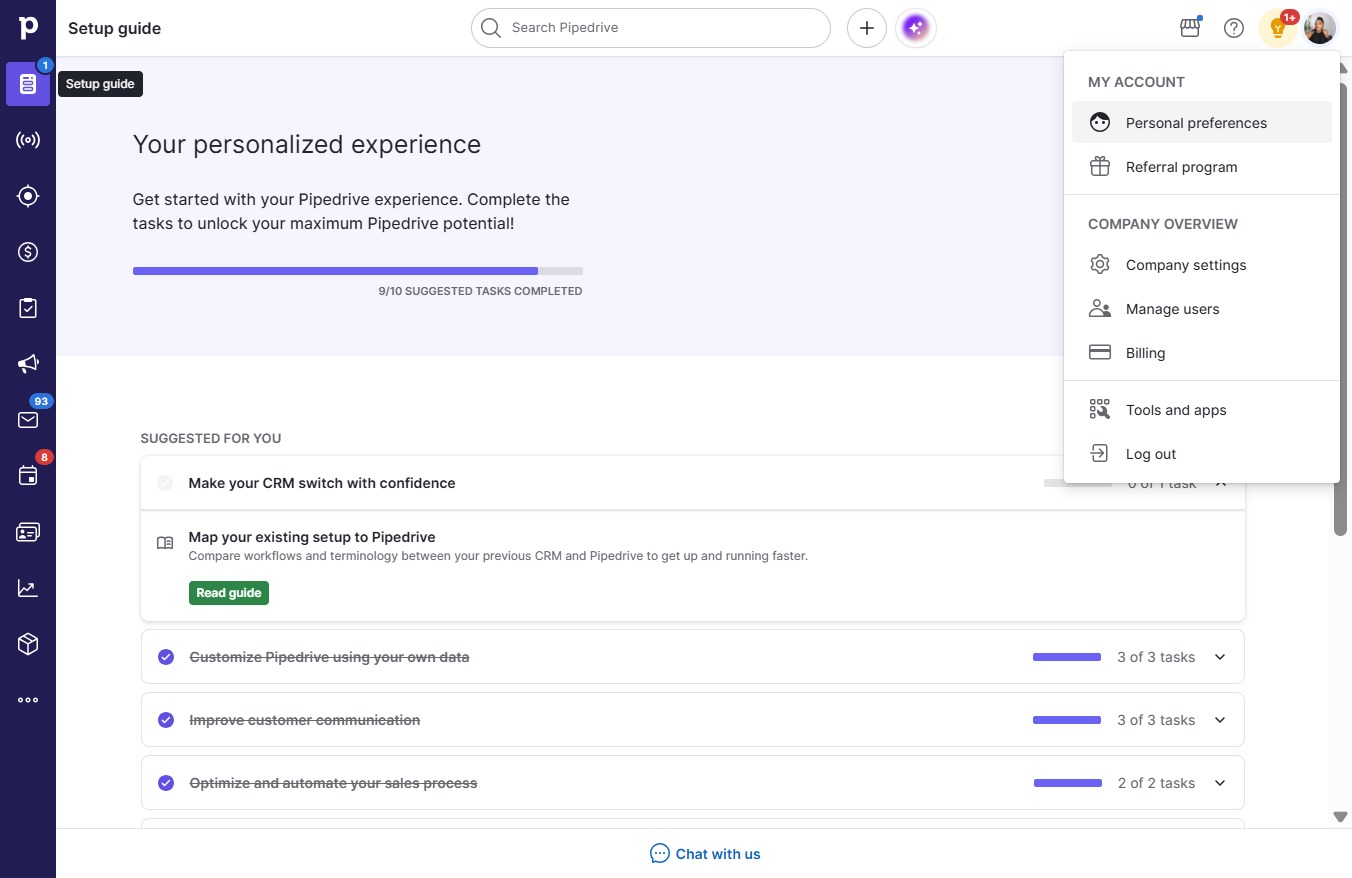Open the Mail inbox with 93 badge
The height and width of the screenshot is (878, 1352).
coord(28,420)
